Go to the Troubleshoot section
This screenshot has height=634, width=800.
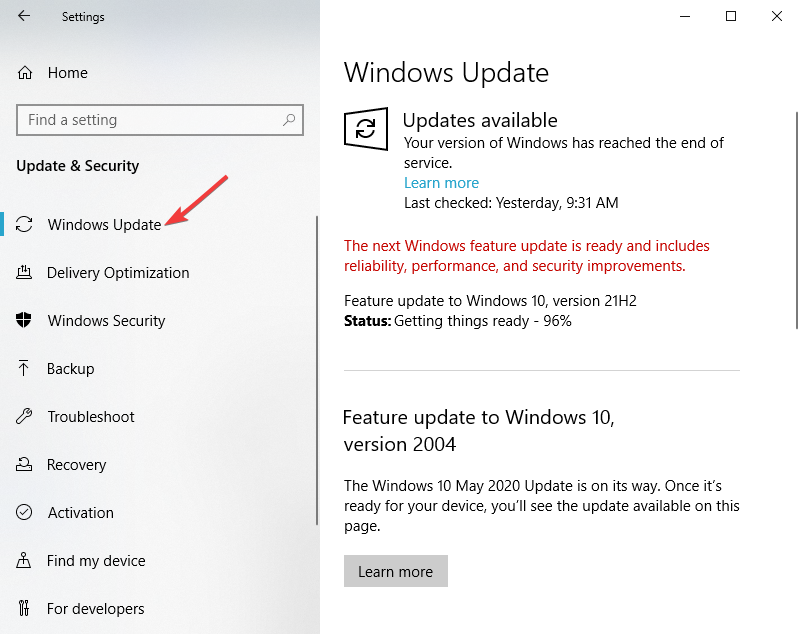click(91, 417)
